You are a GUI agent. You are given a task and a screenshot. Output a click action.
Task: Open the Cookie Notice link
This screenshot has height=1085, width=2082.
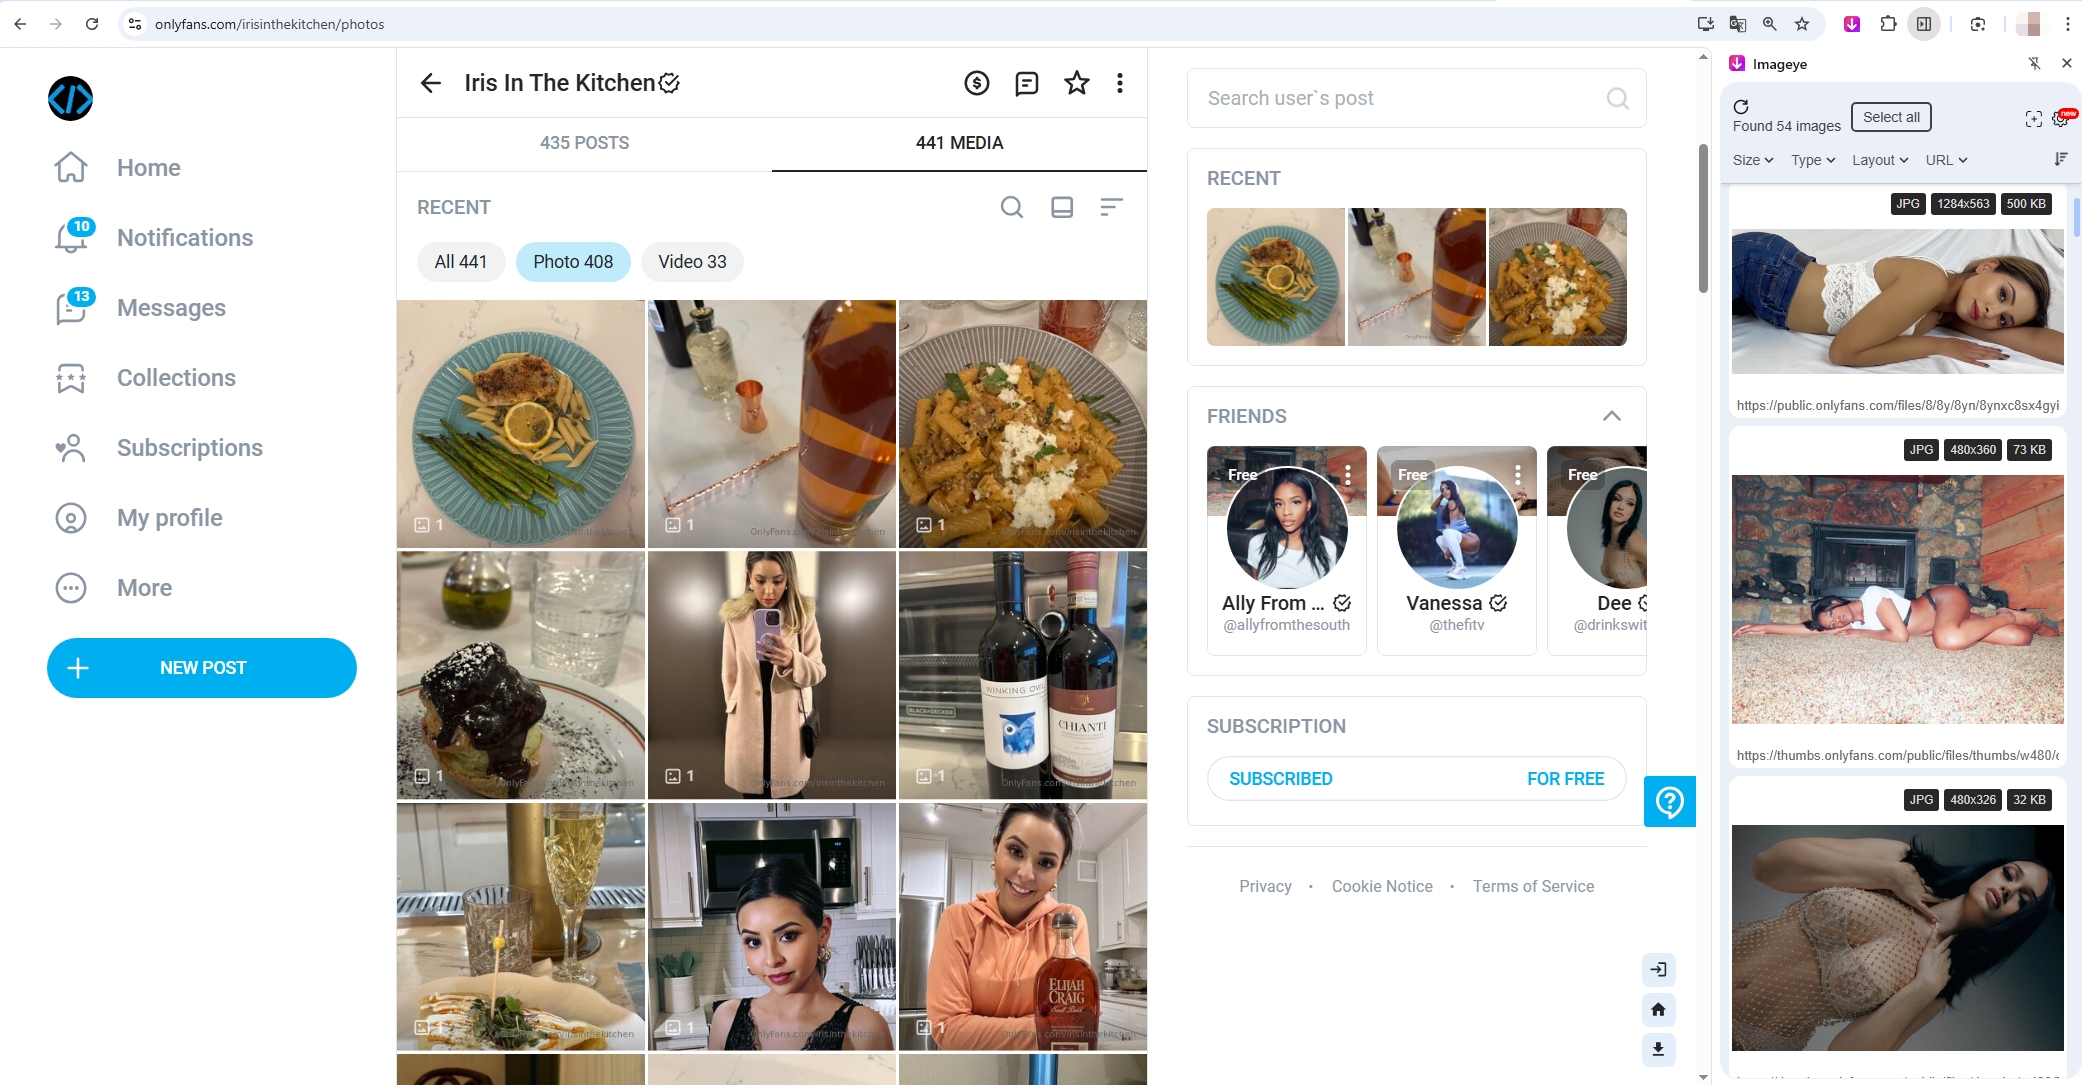(x=1382, y=886)
